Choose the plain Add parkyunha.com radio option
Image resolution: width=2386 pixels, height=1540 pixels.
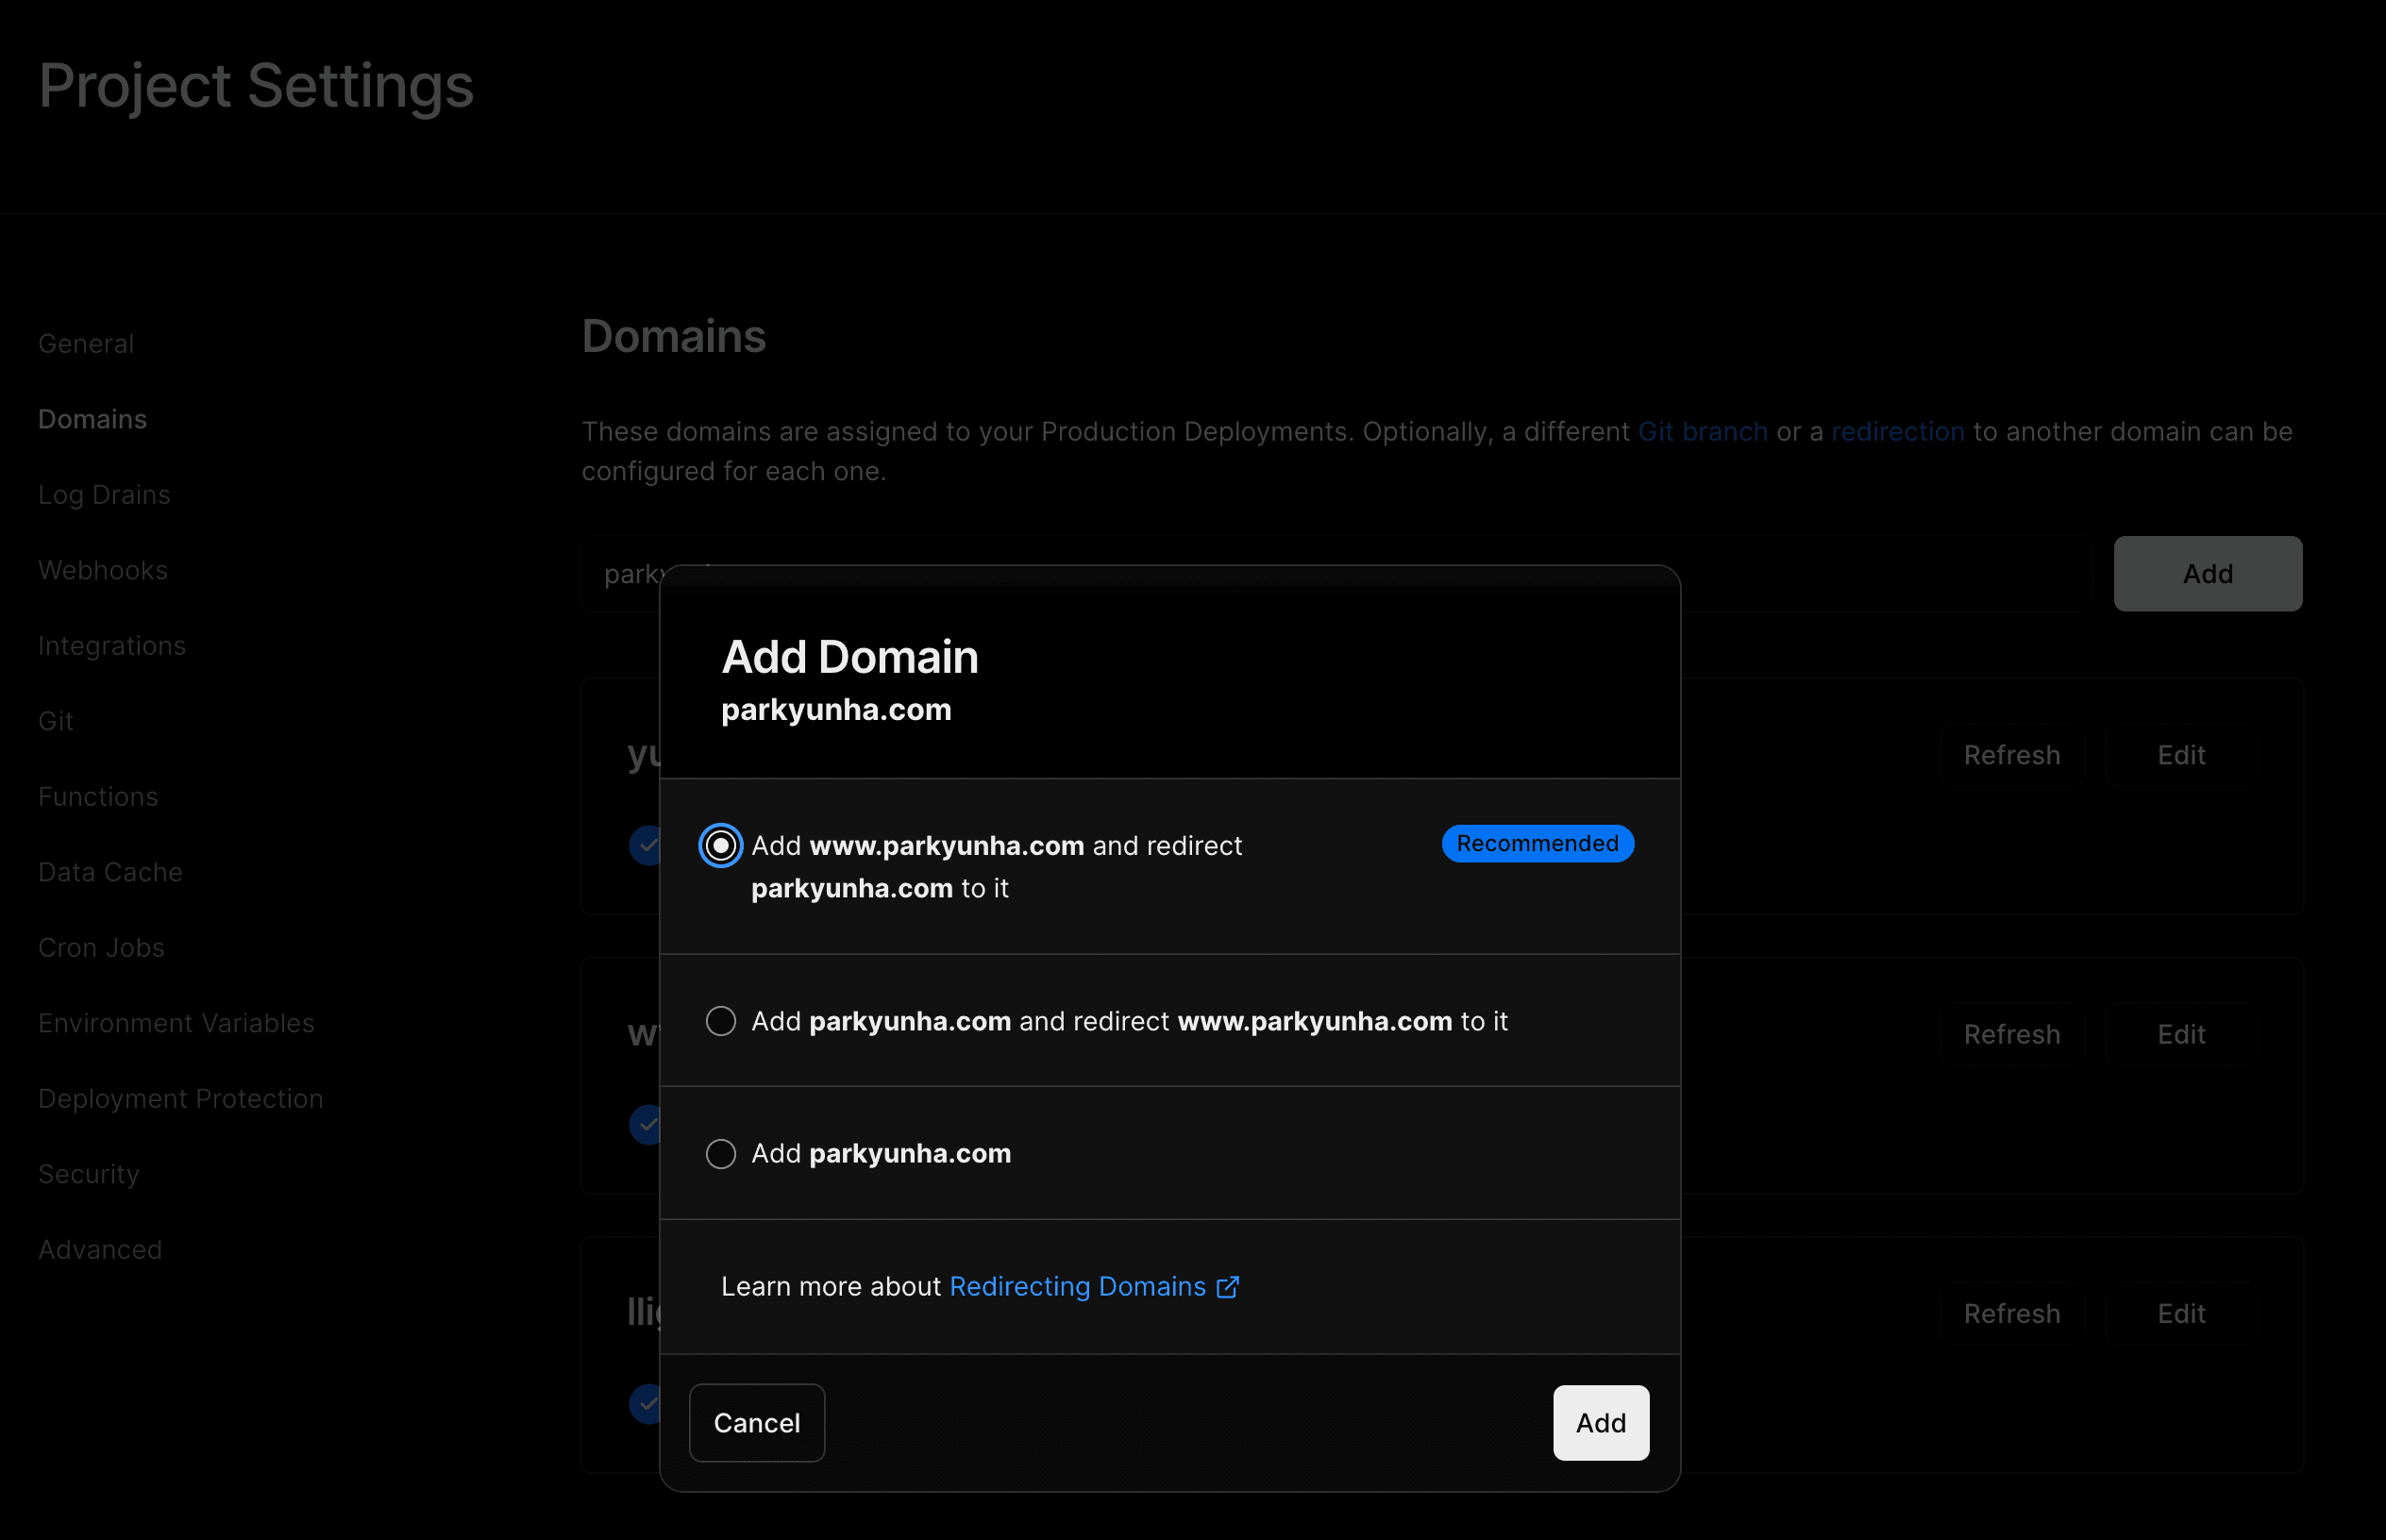[720, 1154]
